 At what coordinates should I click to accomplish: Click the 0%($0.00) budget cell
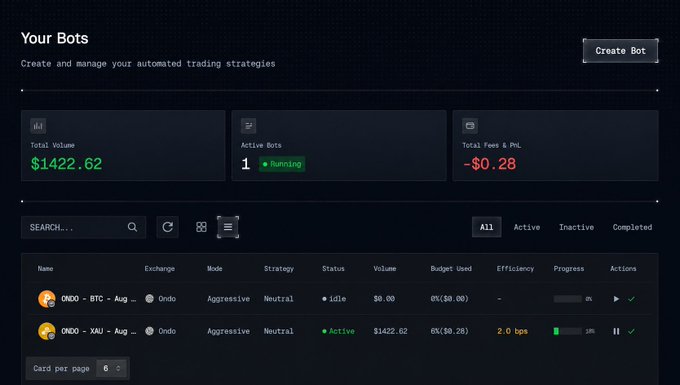[449, 299]
